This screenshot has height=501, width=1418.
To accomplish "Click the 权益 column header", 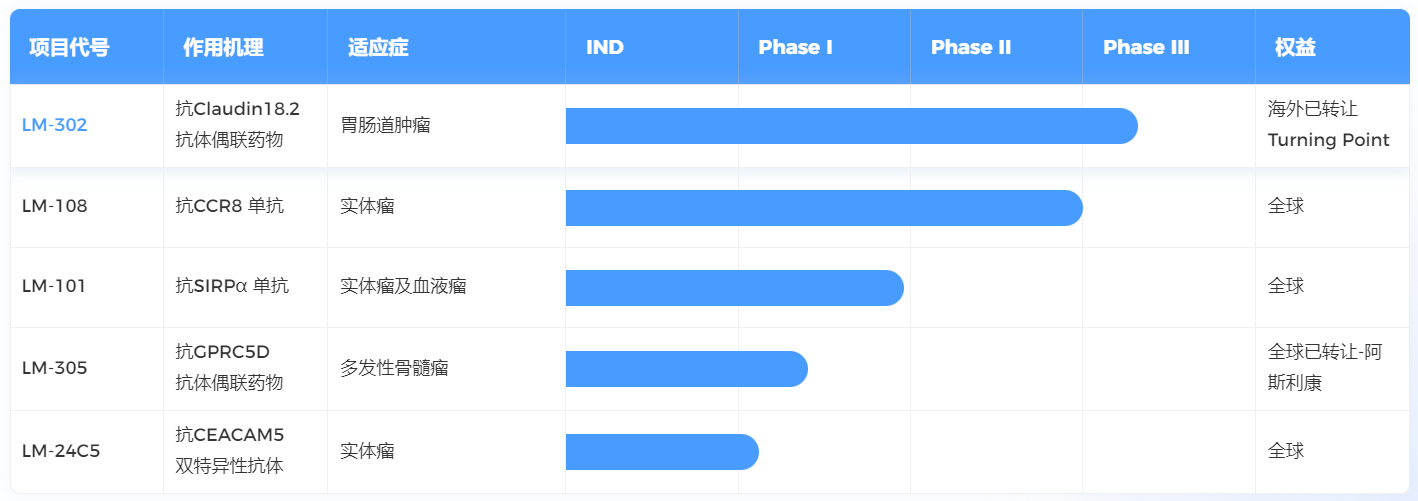I will [x=1295, y=48].
